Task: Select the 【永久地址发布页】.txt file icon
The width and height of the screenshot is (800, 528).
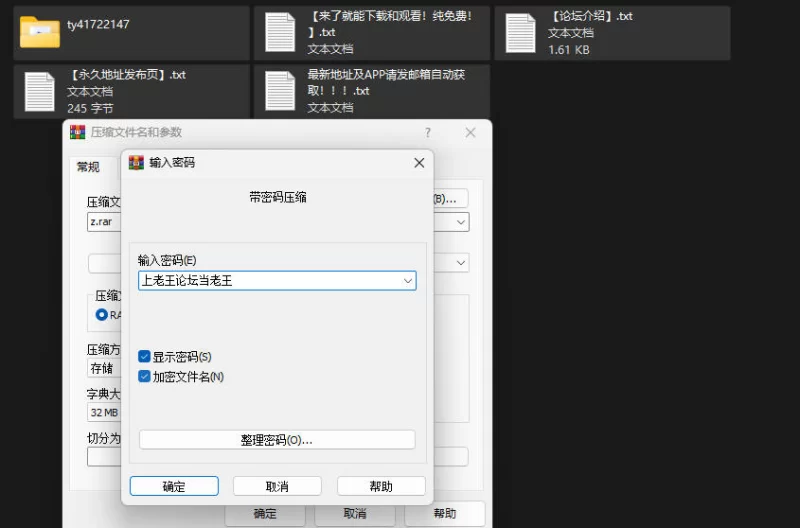Action: 40,92
